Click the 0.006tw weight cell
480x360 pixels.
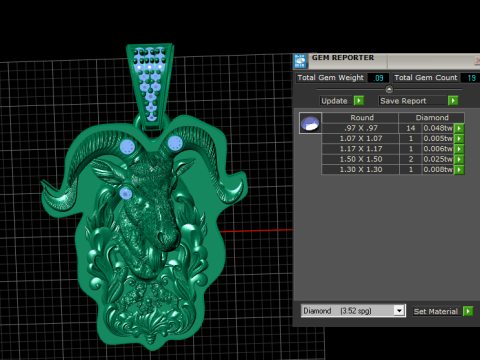tap(438, 149)
